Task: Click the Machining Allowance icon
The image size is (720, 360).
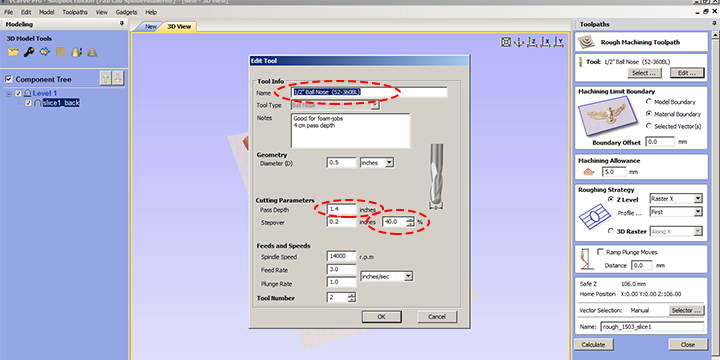Action: 589,172
